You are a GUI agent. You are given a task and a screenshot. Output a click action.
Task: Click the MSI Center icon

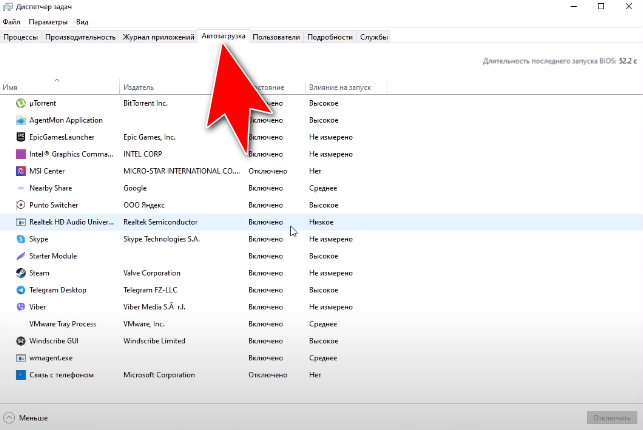pyautogui.click(x=21, y=171)
